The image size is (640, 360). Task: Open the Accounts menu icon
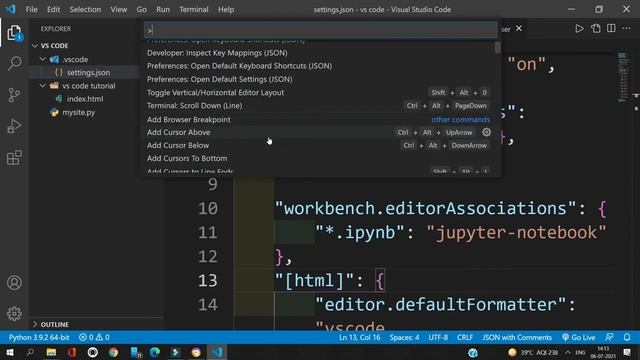click(x=14, y=283)
